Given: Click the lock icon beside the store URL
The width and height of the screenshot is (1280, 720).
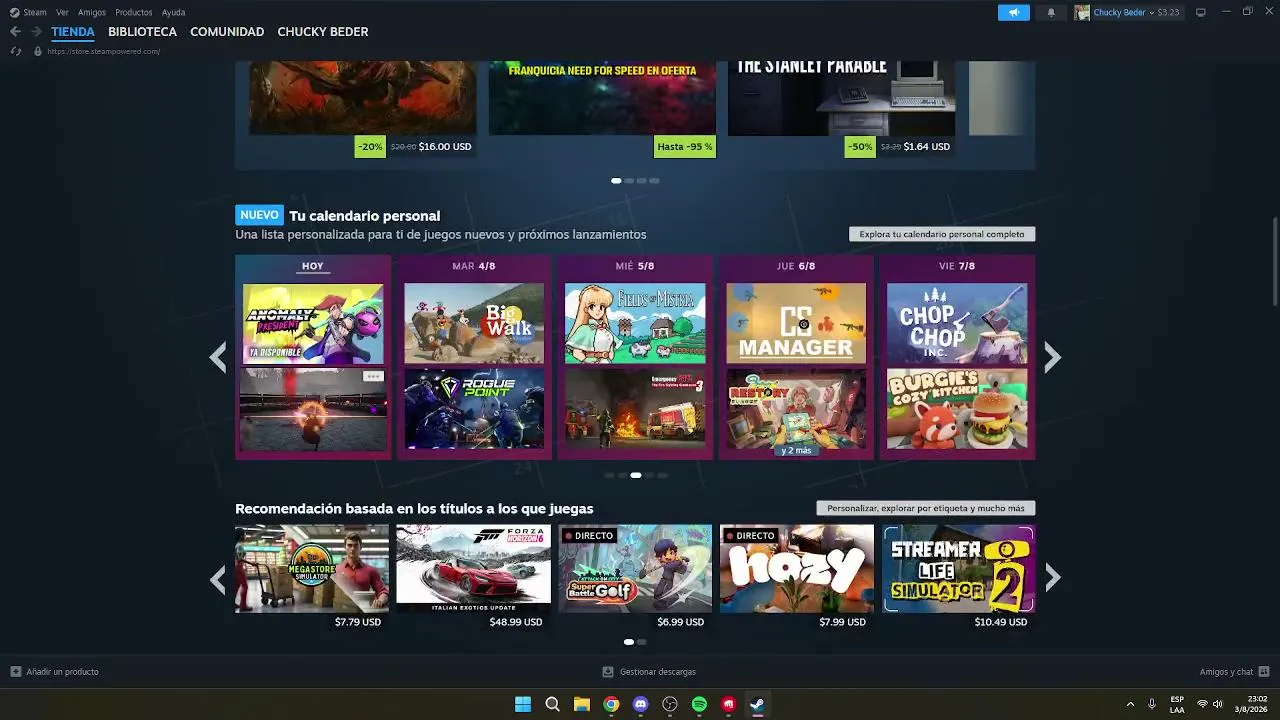Looking at the screenshot, I should [38, 51].
